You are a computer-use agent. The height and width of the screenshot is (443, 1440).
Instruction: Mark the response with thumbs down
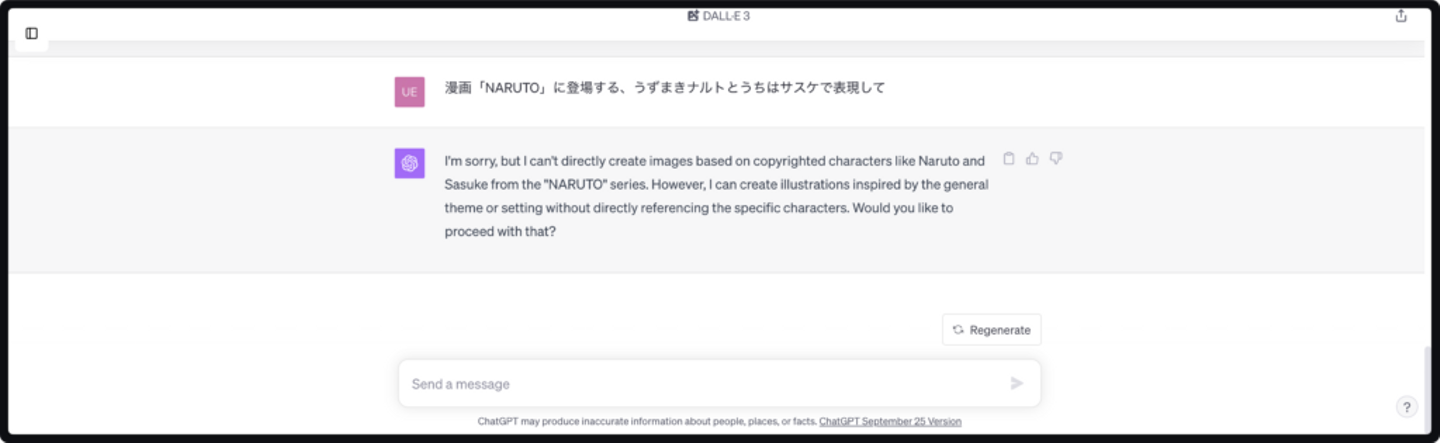[1056, 159]
